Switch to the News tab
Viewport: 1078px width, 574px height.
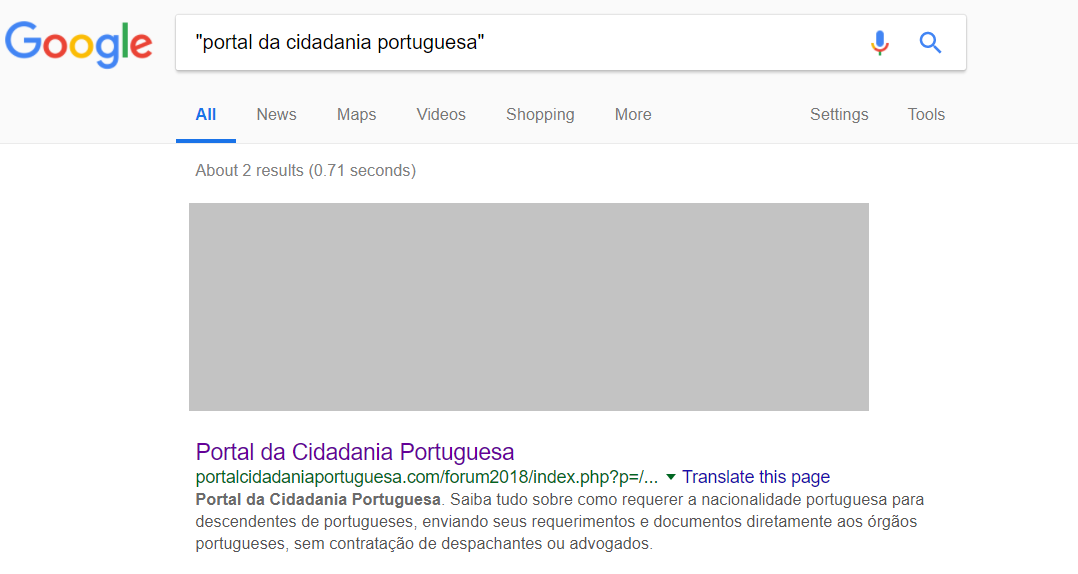pyautogui.click(x=276, y=115)
